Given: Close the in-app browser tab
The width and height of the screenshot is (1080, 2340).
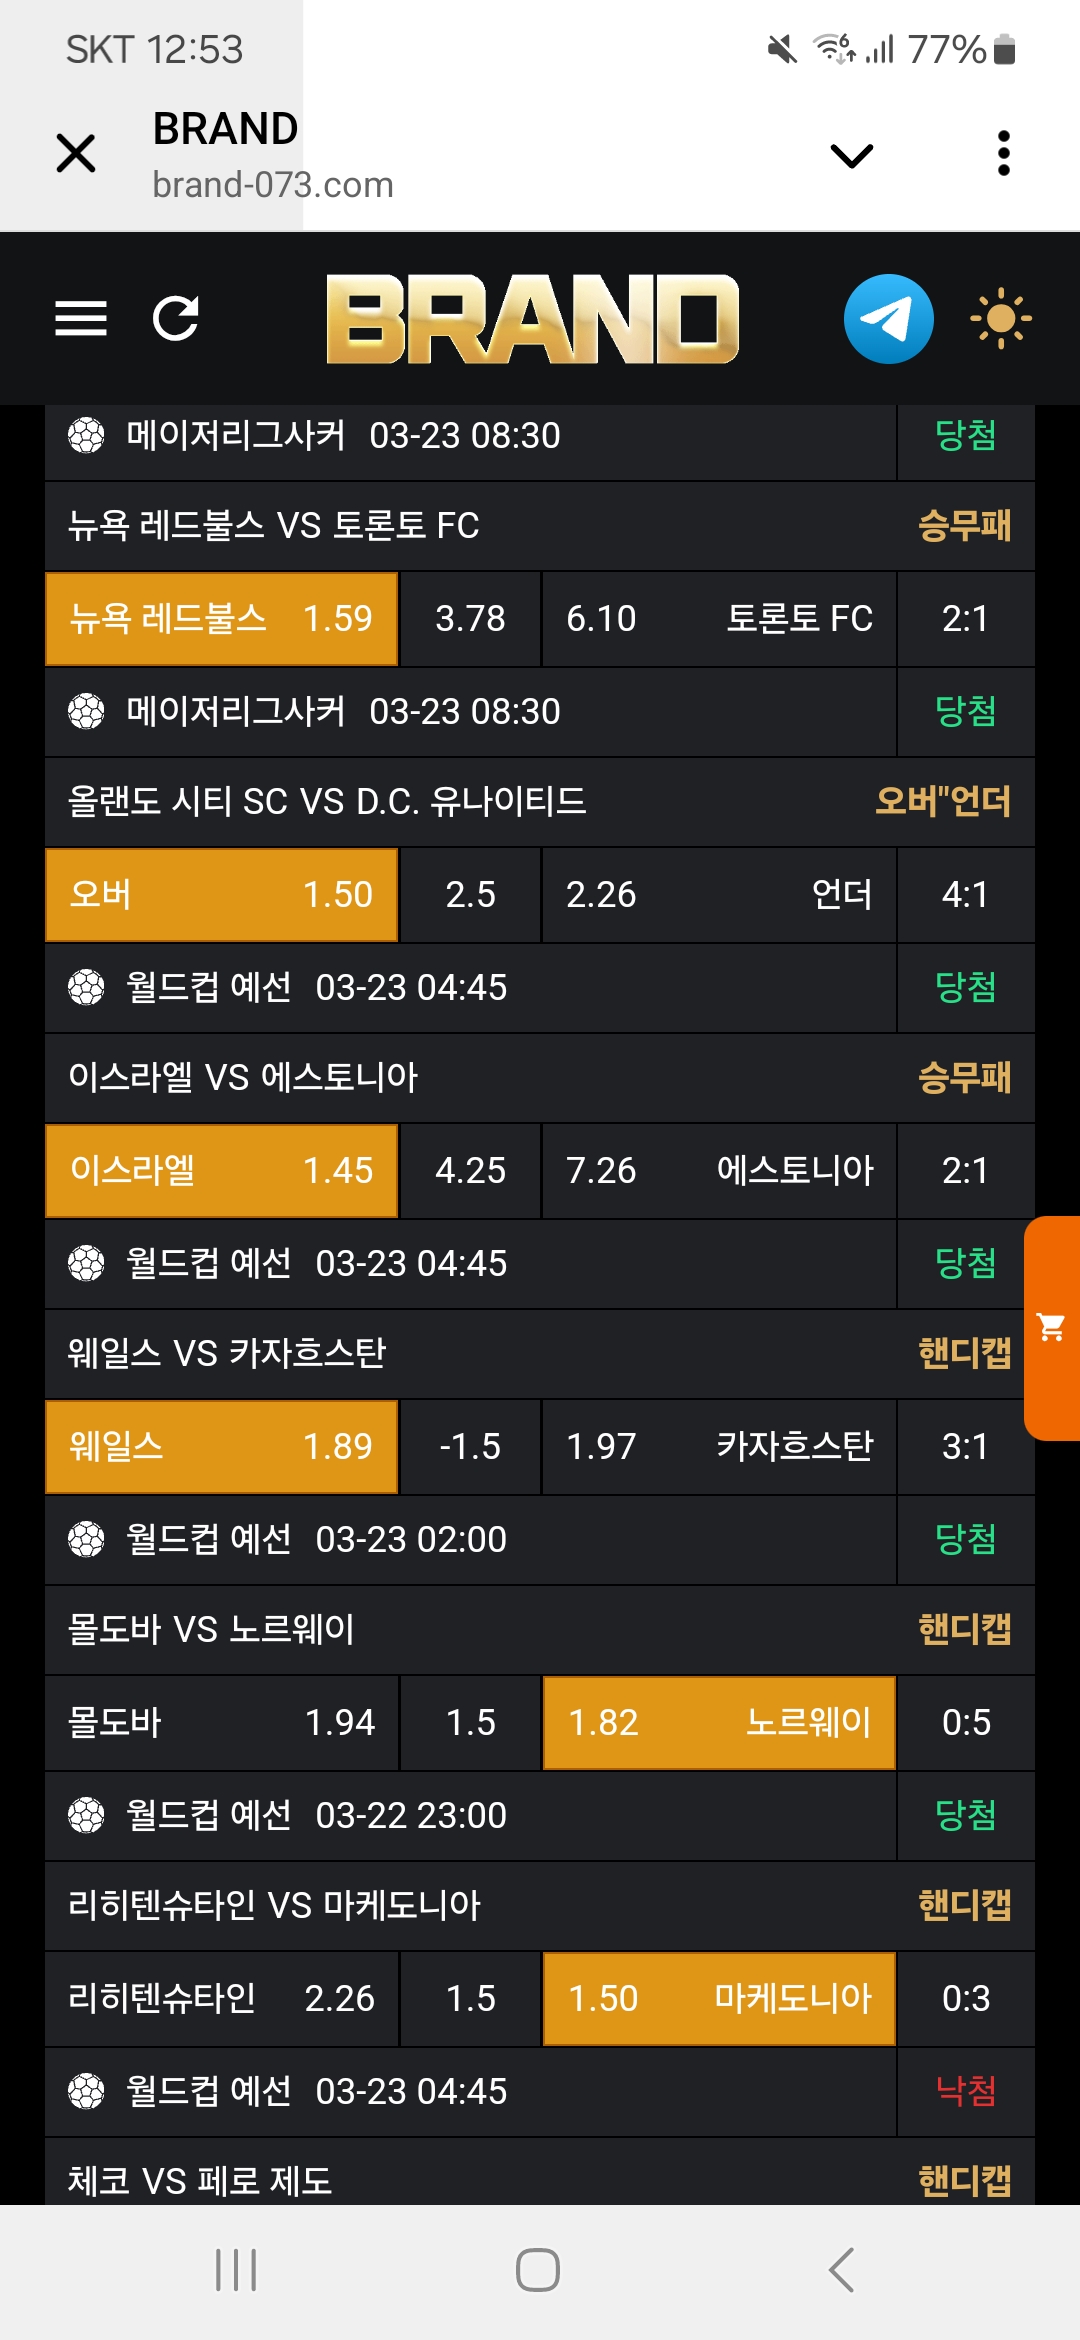Looking at the screenshot, I should click(x=76, y=154).
